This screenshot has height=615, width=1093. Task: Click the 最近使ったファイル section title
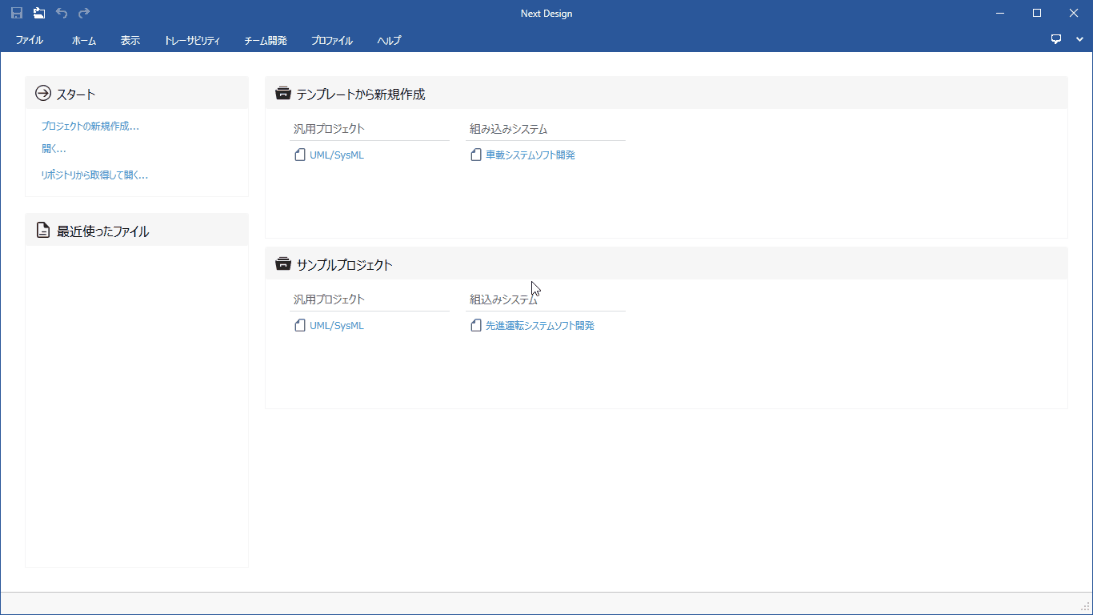[x=103, y=231]
